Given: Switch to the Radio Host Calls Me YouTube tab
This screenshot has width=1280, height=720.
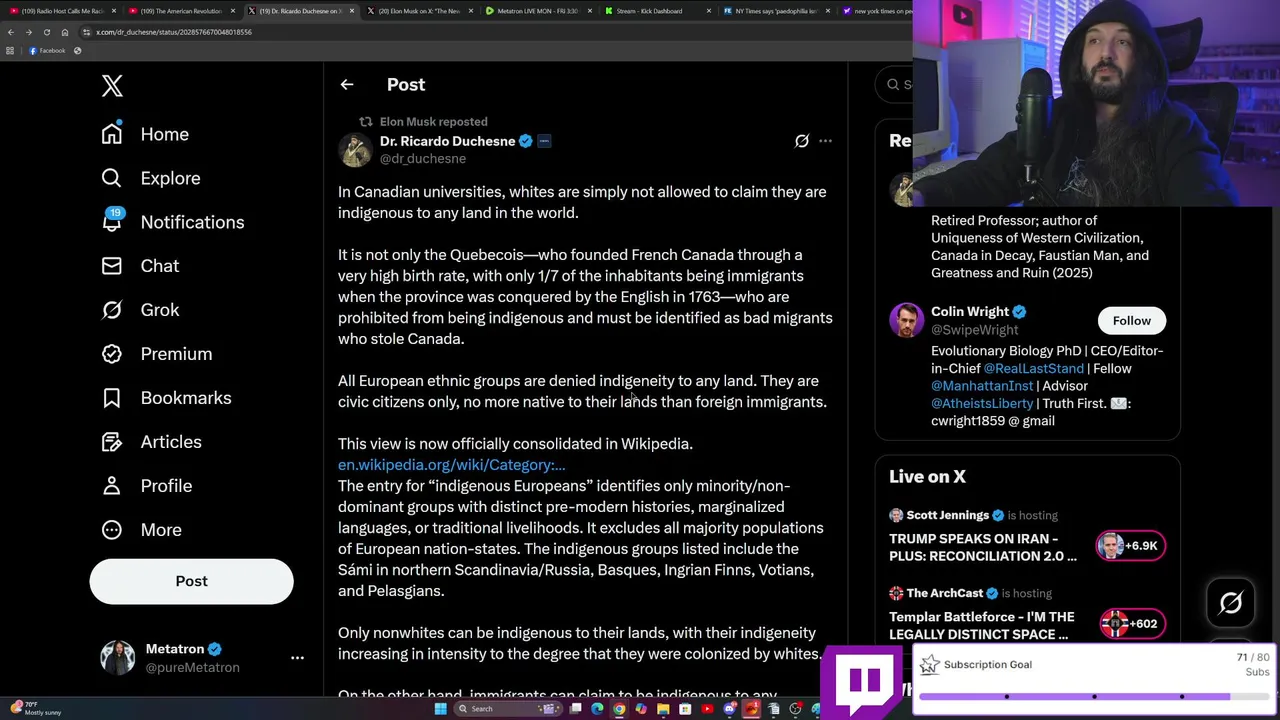Looking at the screenshot, I should pyautogui.click(x=62, y=11).
